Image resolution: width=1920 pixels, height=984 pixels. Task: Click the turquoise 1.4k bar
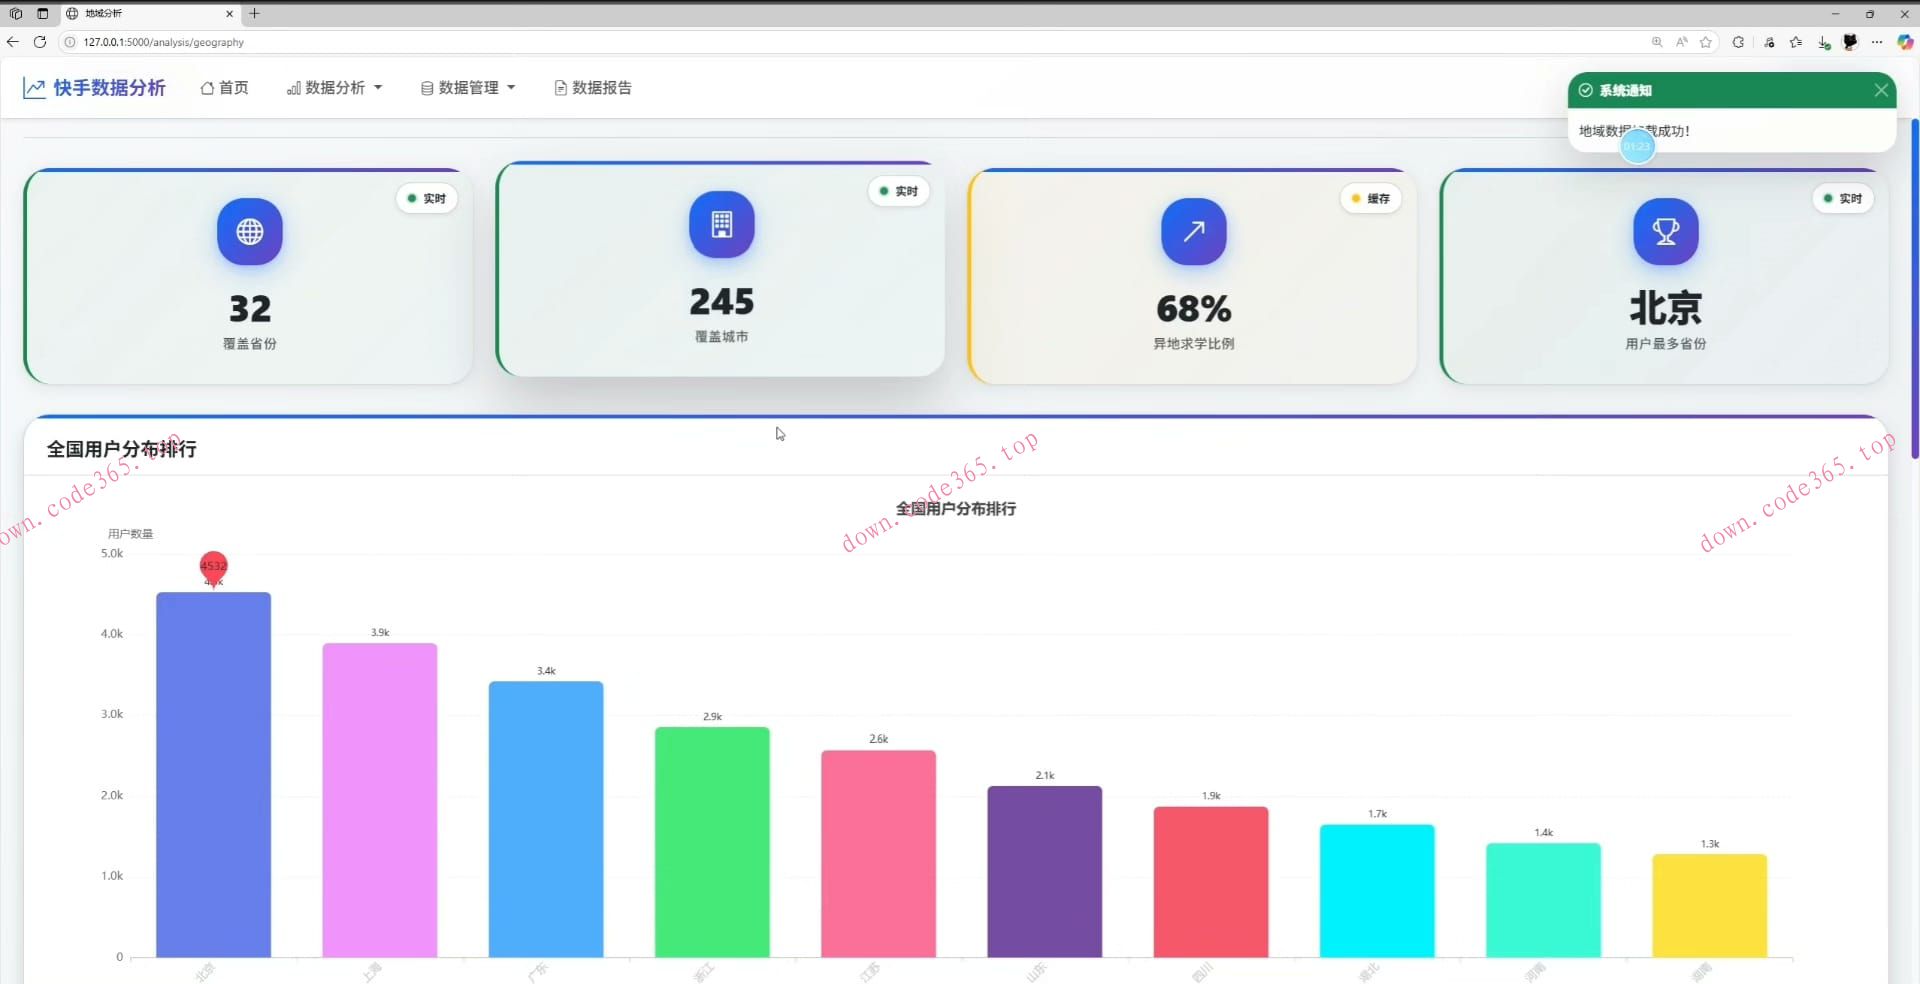click(x=1543, y=900)
